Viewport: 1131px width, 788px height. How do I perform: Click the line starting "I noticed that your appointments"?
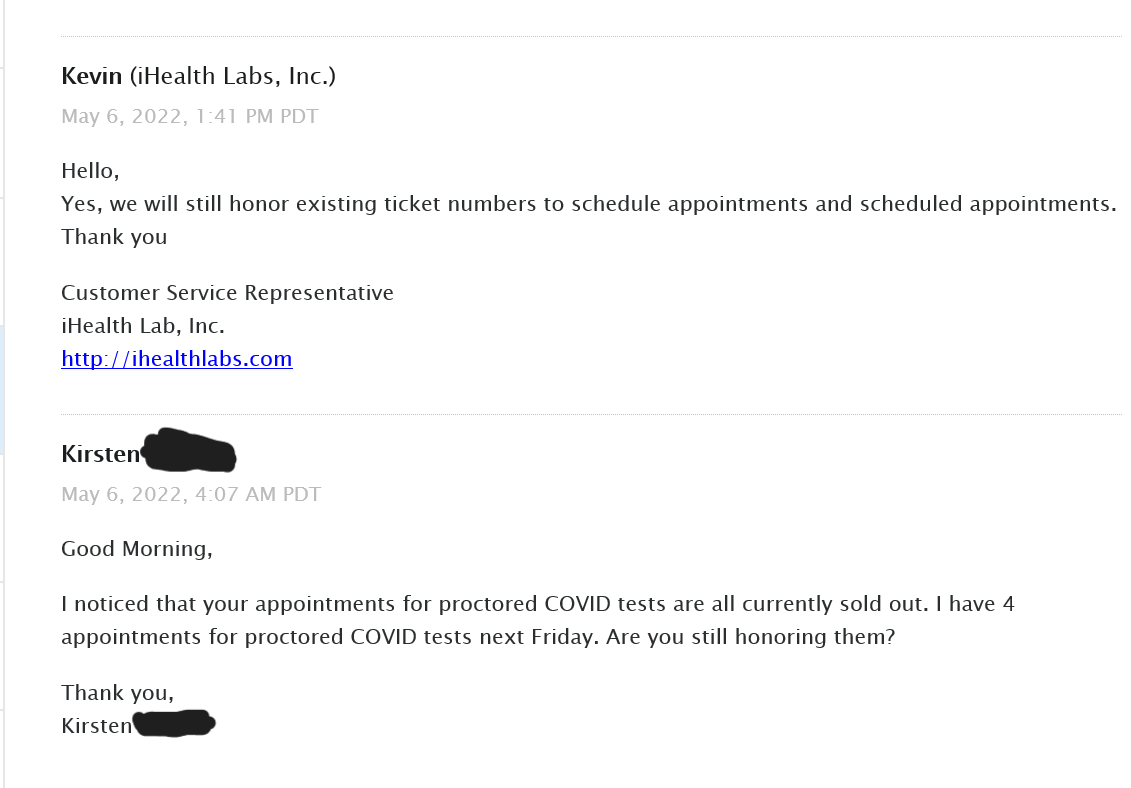(x=538, y=604)
